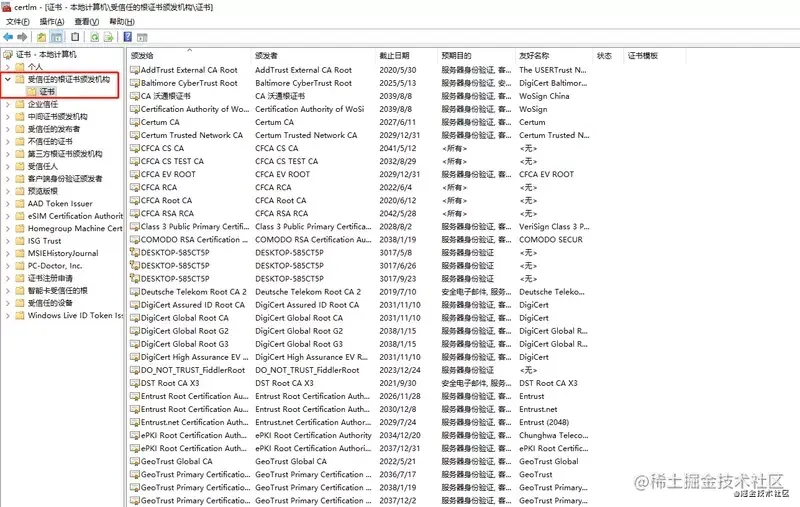Open the 查看(V) menu
This screenshot has height=507, width=800.
87,21
